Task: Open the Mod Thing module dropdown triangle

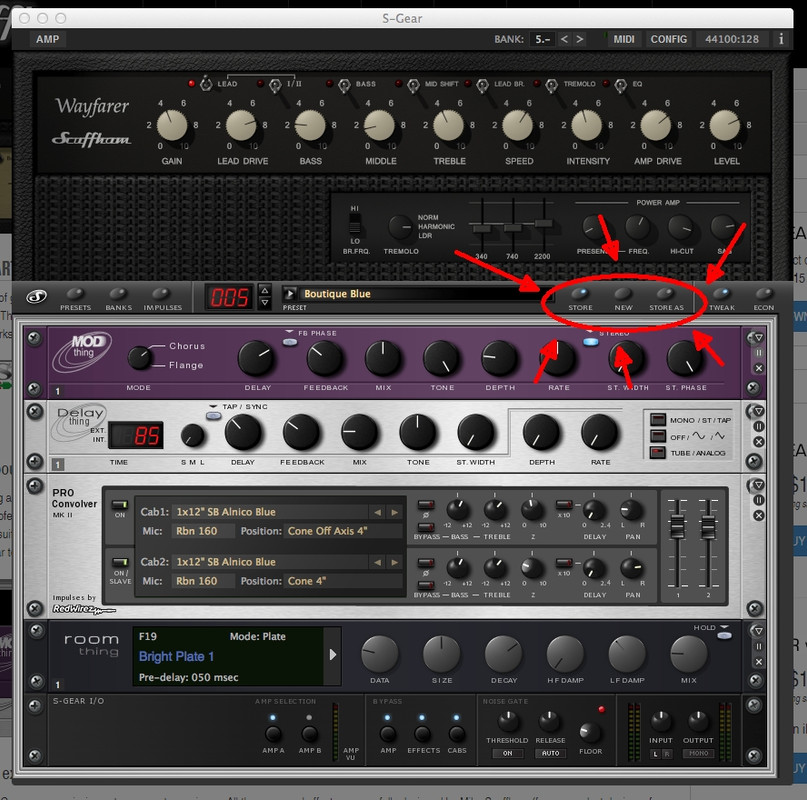Action: 759,338
